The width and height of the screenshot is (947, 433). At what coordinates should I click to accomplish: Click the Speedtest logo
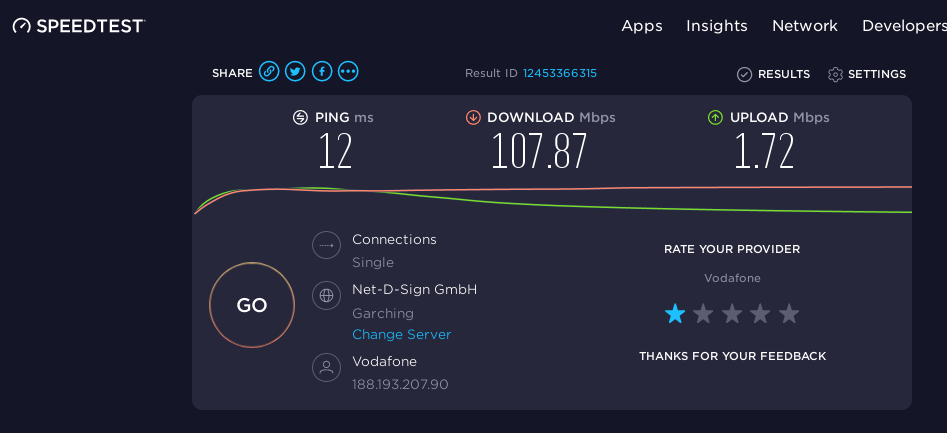(x=79, y=26)
